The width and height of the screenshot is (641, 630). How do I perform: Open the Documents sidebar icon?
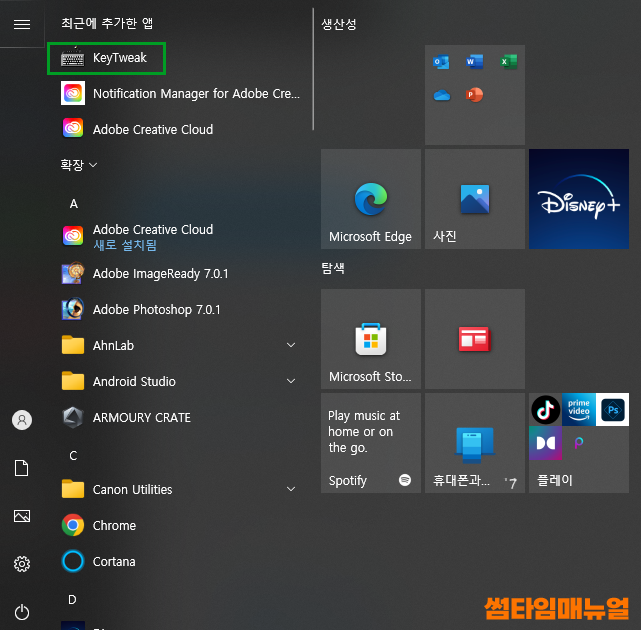click(22, 468)
